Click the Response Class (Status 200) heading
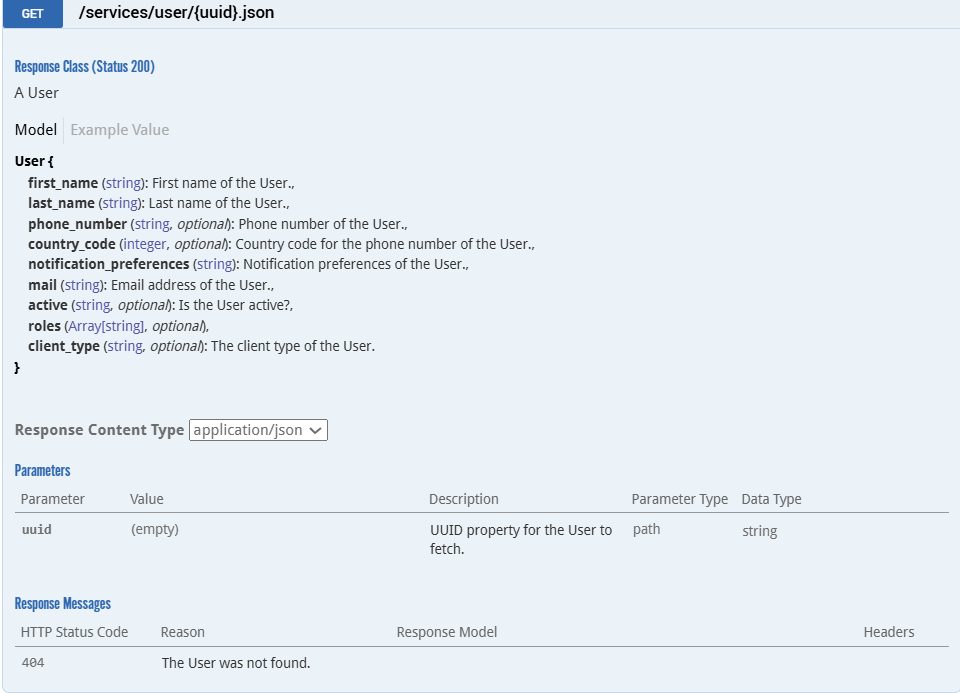Viewport: 960px width, 693px height. tap(84, 67)
